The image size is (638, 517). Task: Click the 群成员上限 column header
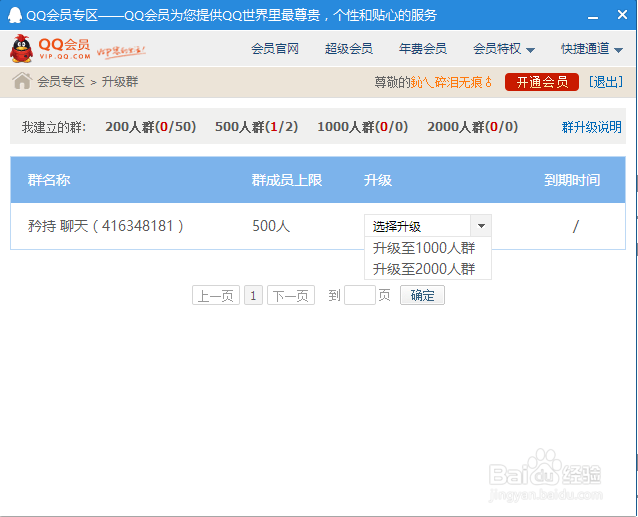[x=286, y=180]
